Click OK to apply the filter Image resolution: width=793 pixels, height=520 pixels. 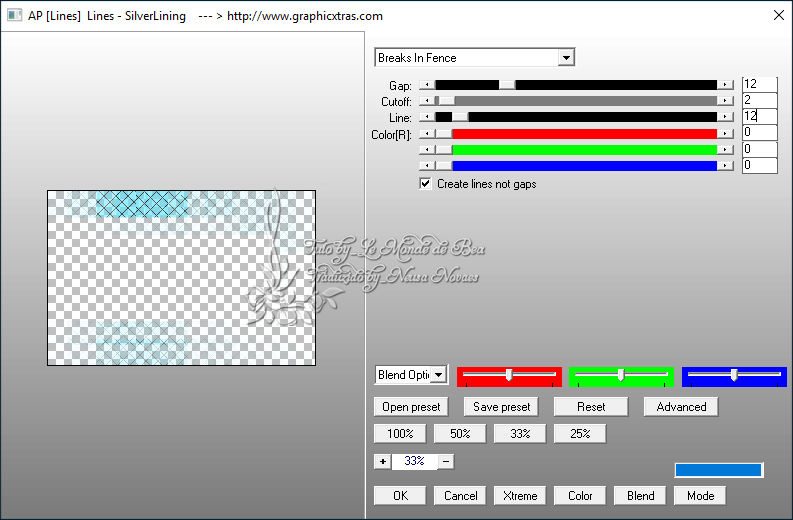pyautogui.click(x=400, y=496)
